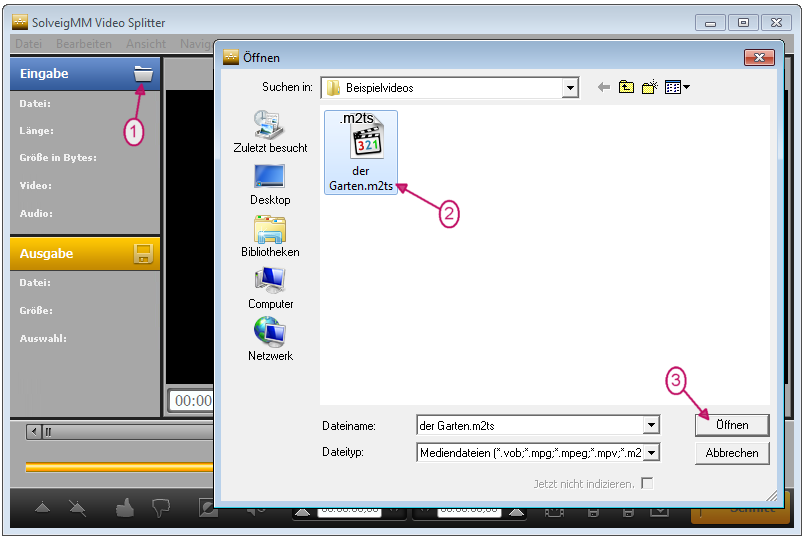Open the Ansicht menu
The image size is (805, 539).
click(146, 44)
